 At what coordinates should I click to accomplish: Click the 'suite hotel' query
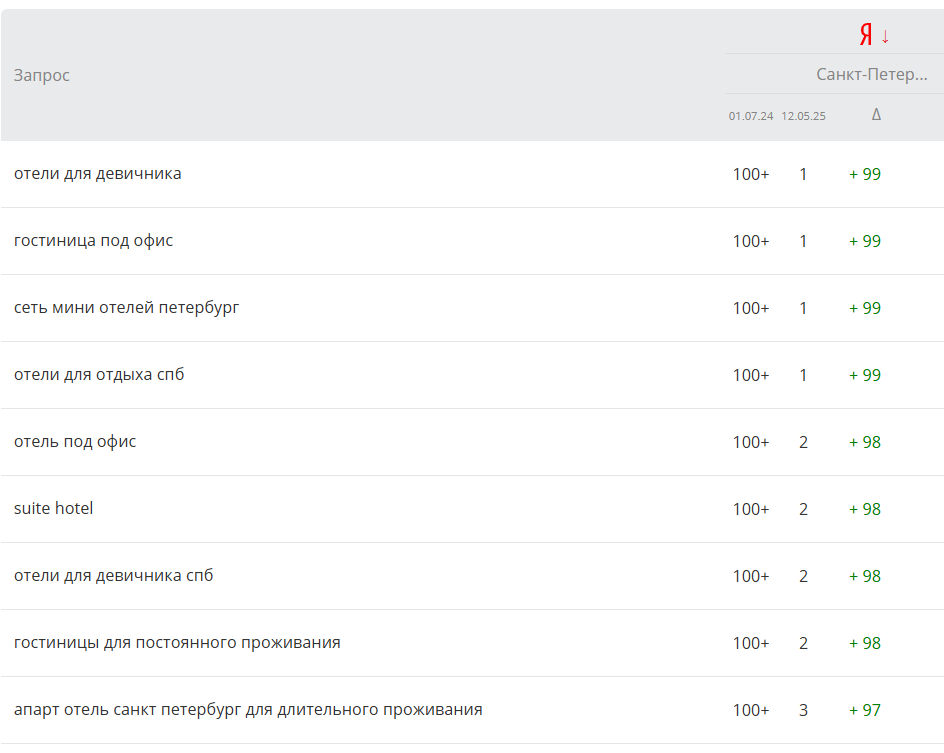(x=54, y=509)
